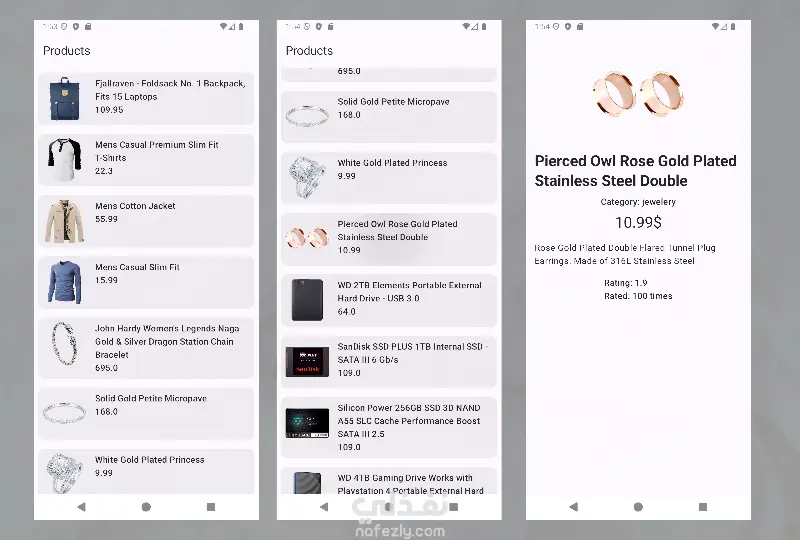Click the battery icon in the product detail screen's status bar

click(733, 27)
